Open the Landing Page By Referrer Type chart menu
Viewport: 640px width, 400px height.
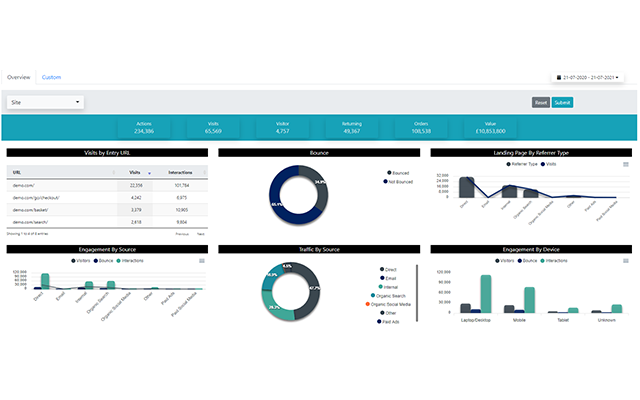point(625,164)
